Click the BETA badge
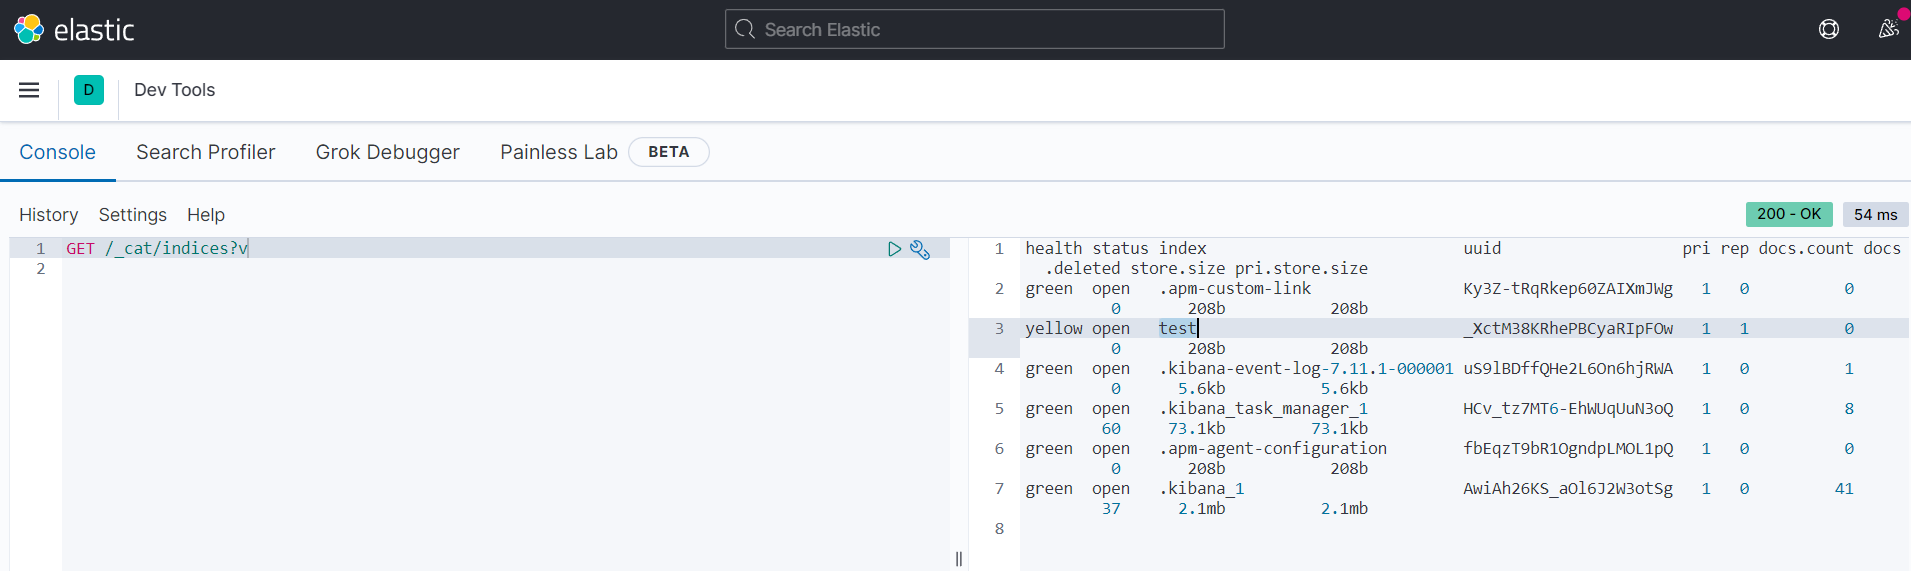 coord(669,152)
